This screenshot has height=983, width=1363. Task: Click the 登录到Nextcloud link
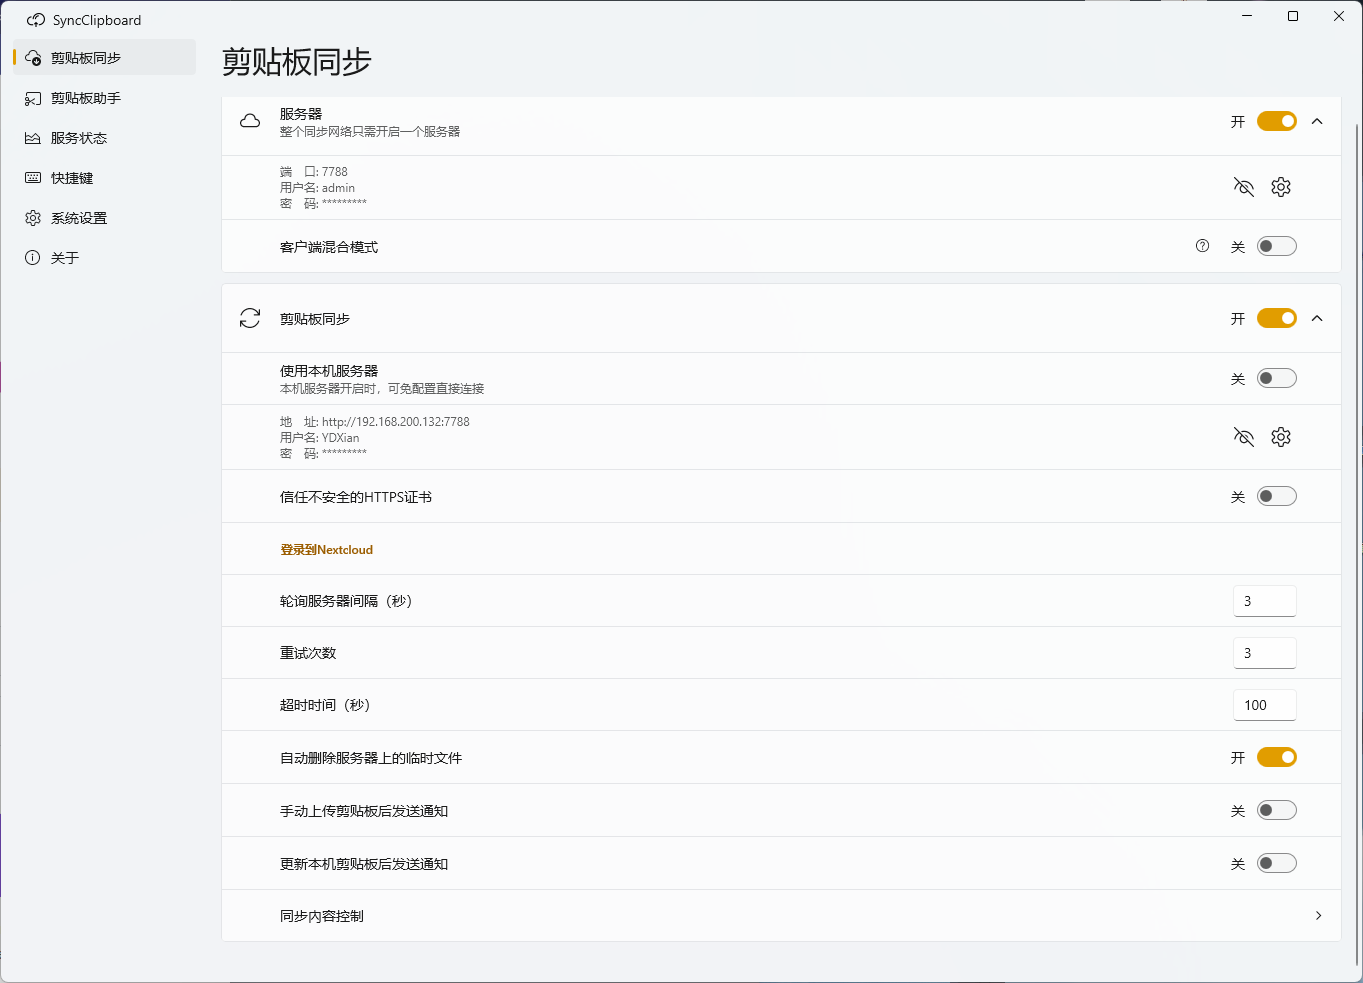coord(327,549)
